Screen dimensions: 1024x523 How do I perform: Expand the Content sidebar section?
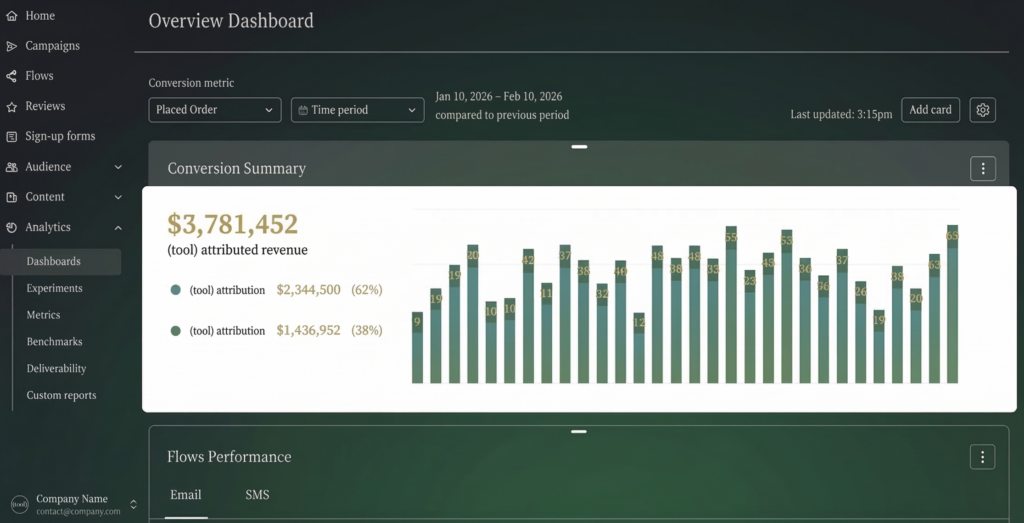tap(118, 197)
